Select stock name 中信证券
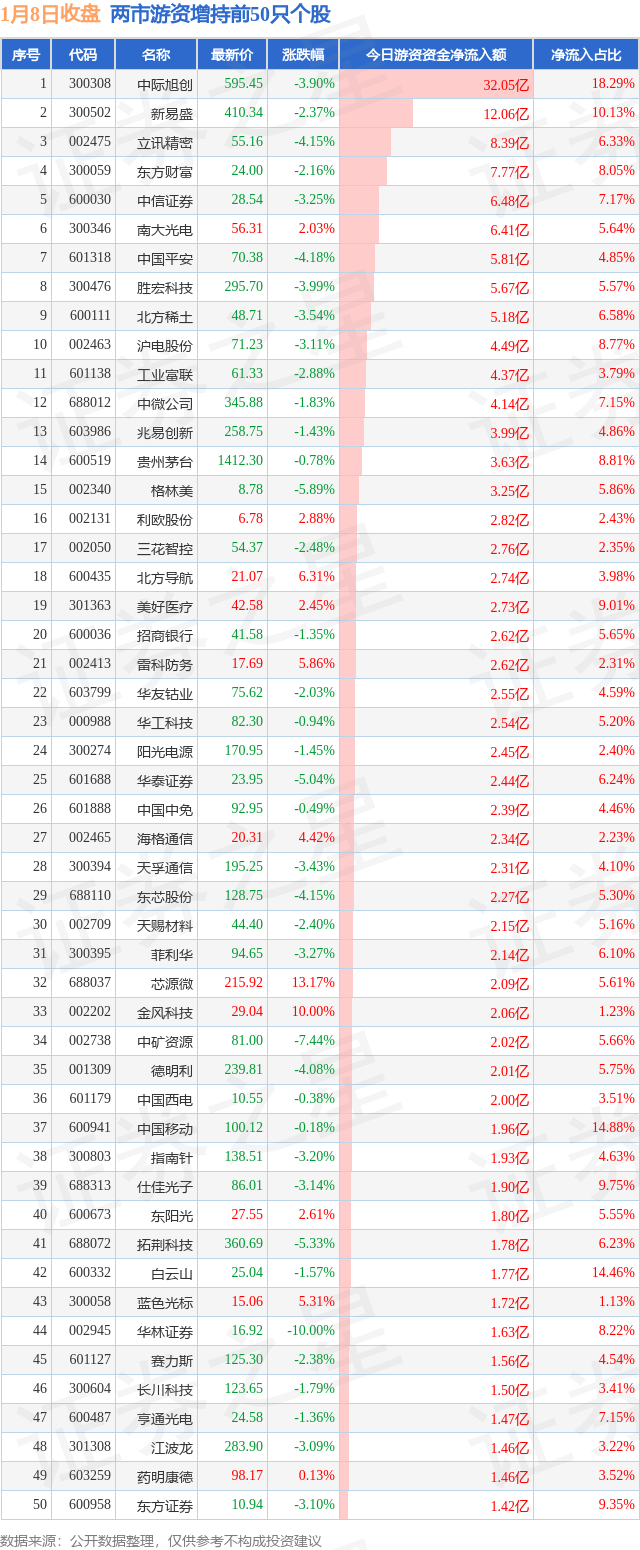 (165, 201)
